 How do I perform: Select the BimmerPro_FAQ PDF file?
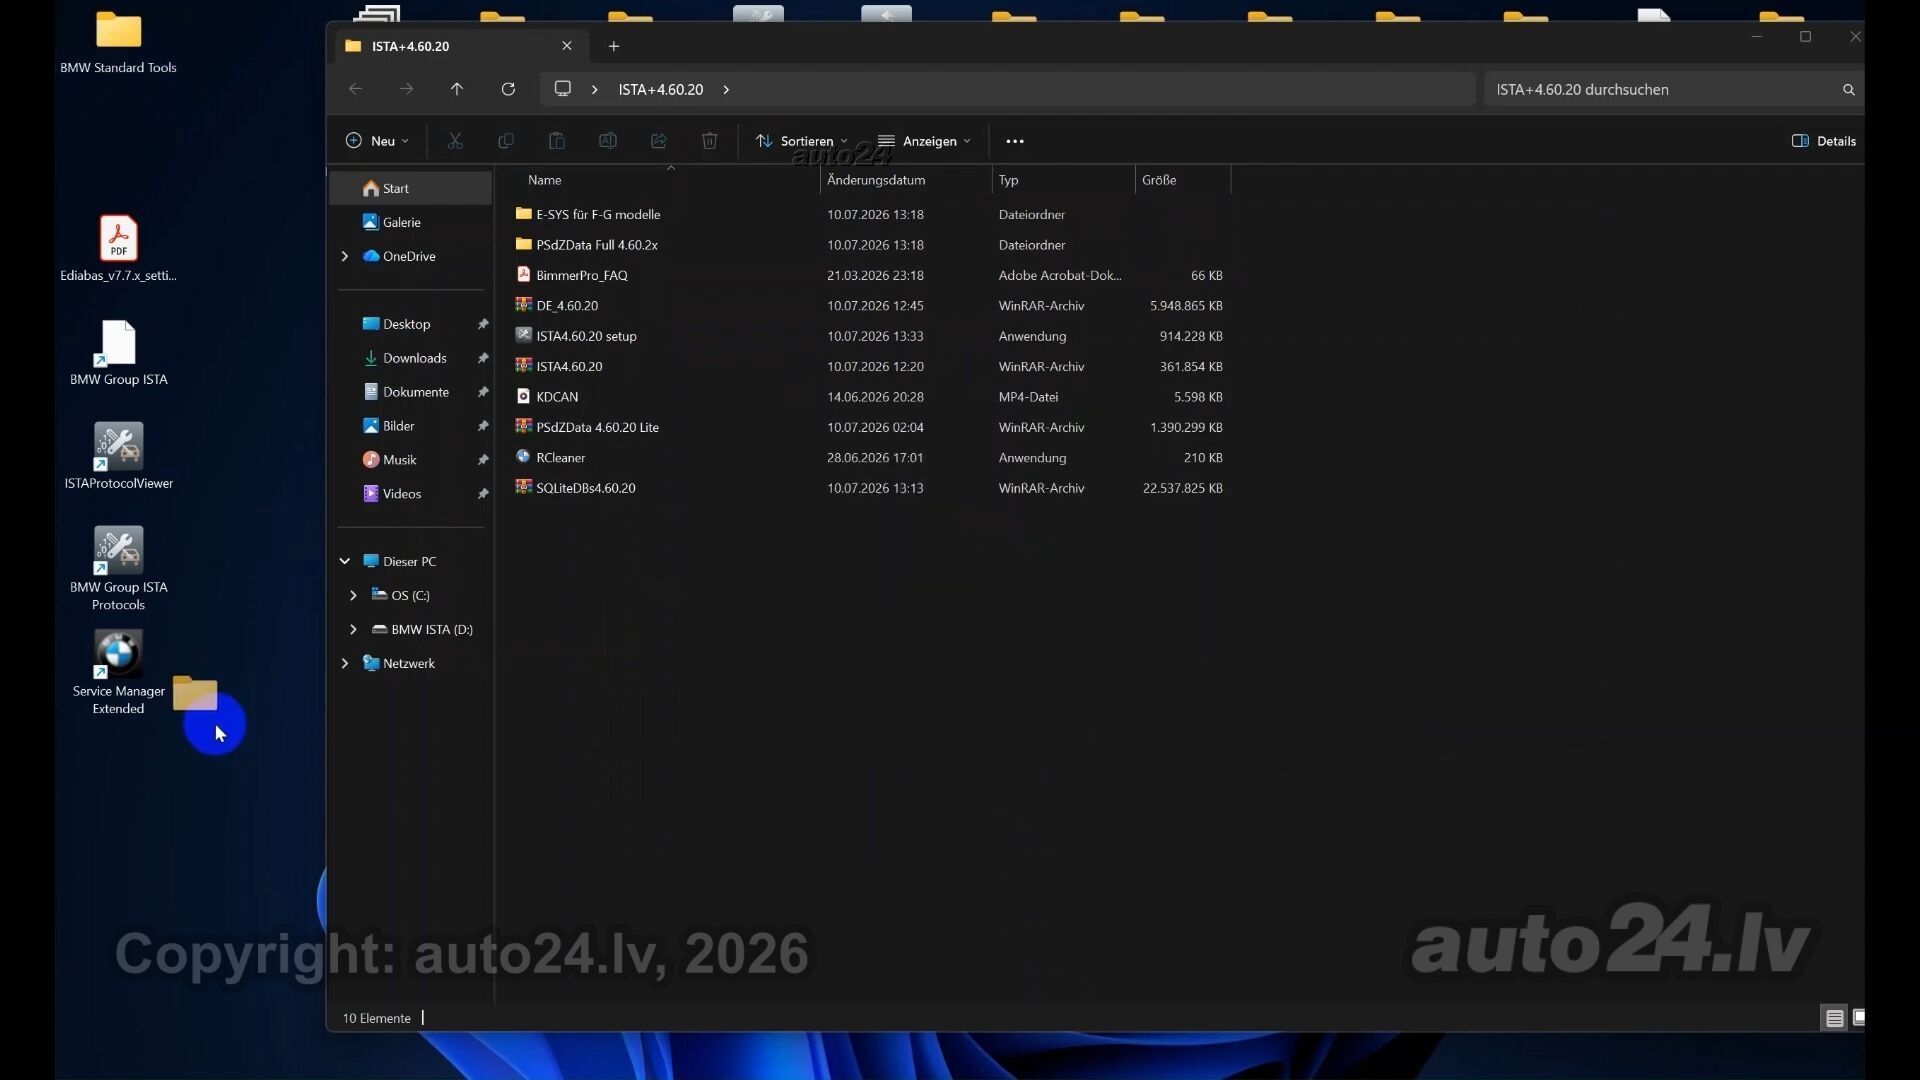[581, 275]
